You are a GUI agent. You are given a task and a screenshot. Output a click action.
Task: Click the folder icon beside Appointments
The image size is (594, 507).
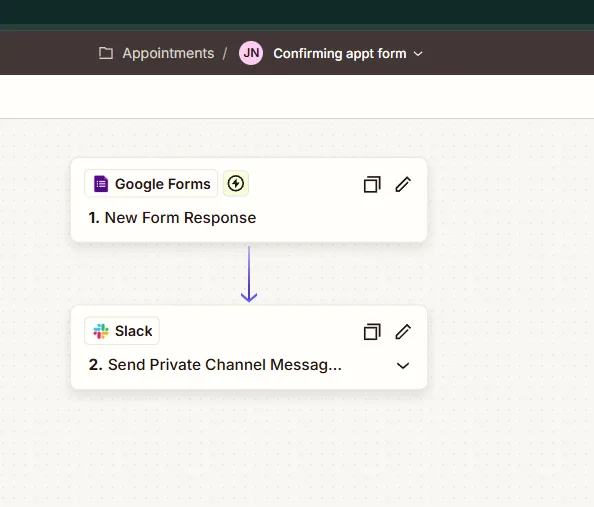[x=106, y=53]
